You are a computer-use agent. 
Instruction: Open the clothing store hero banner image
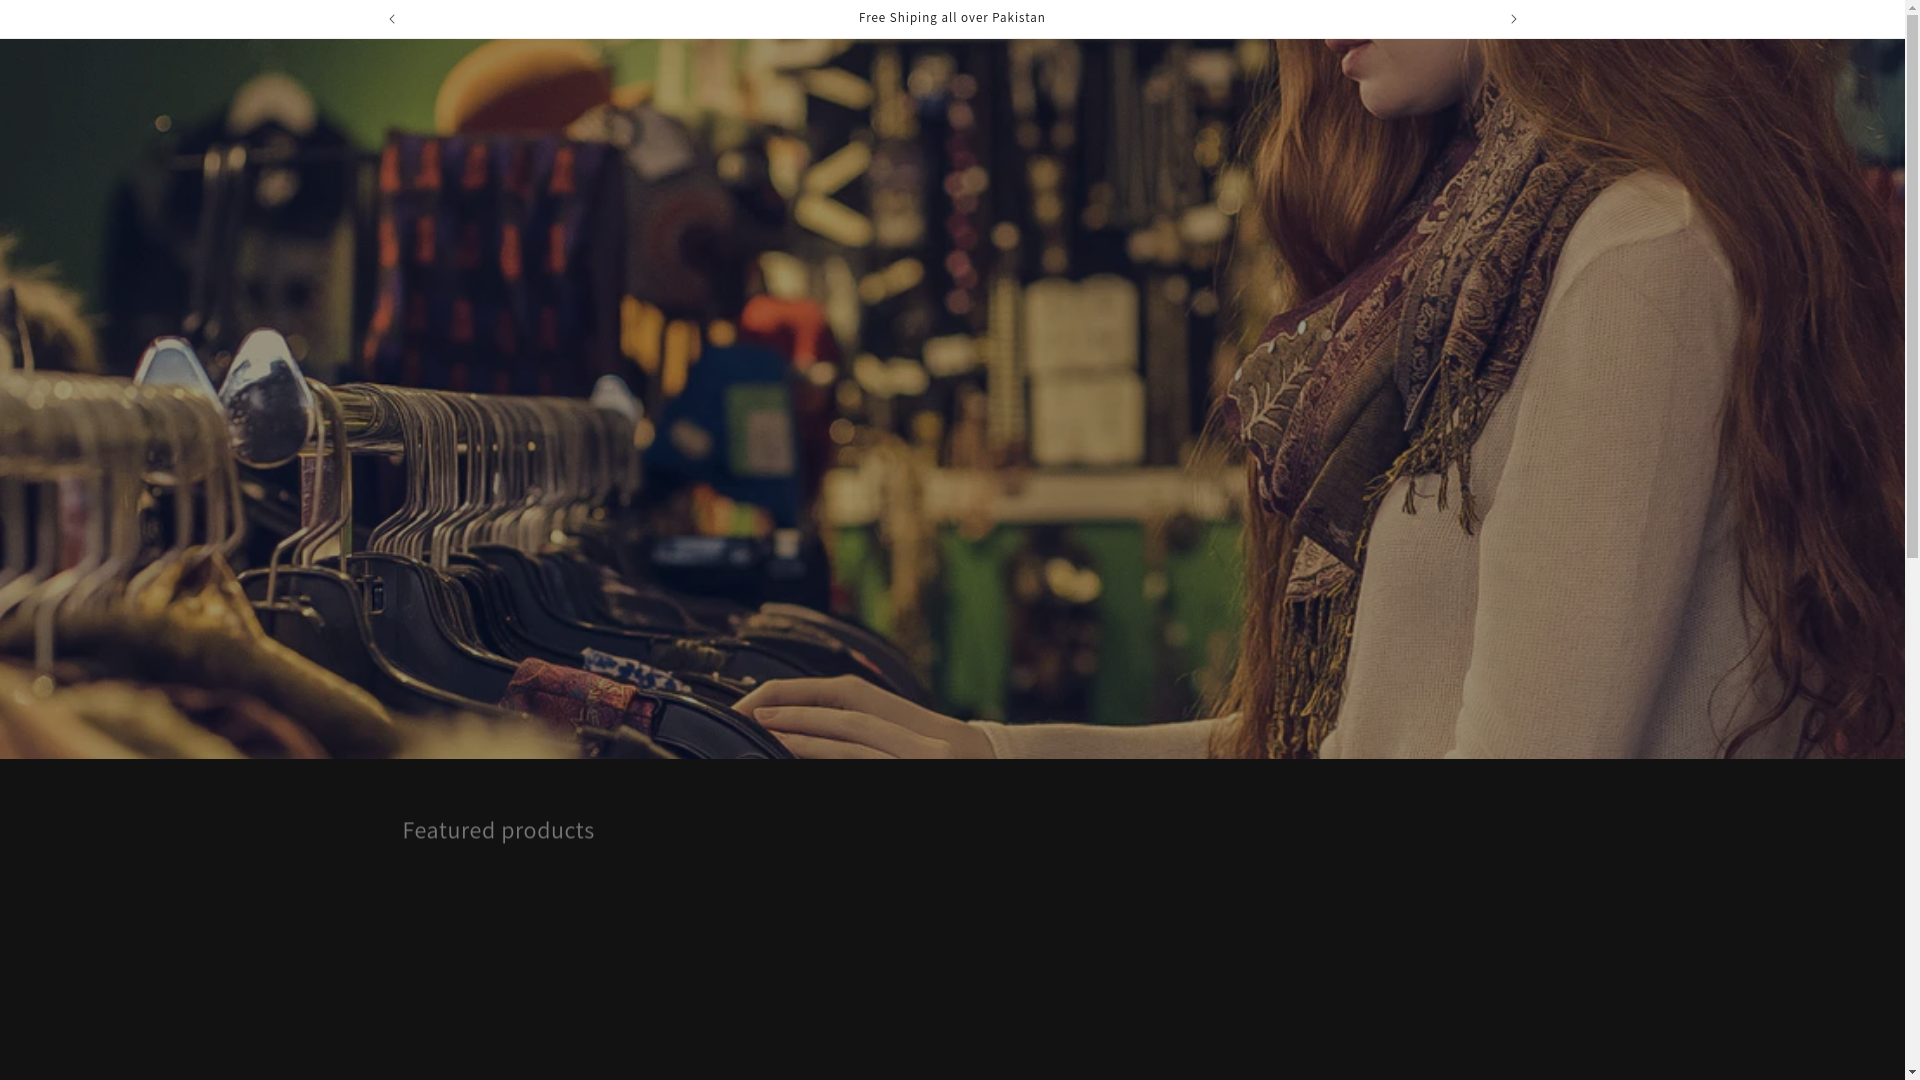[x=952, y=399]
